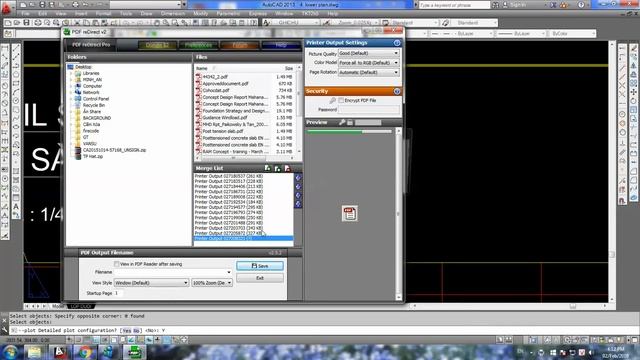Click the Security section help icon
The height and width of the screenshot is (360, 640).
point(397,91)
